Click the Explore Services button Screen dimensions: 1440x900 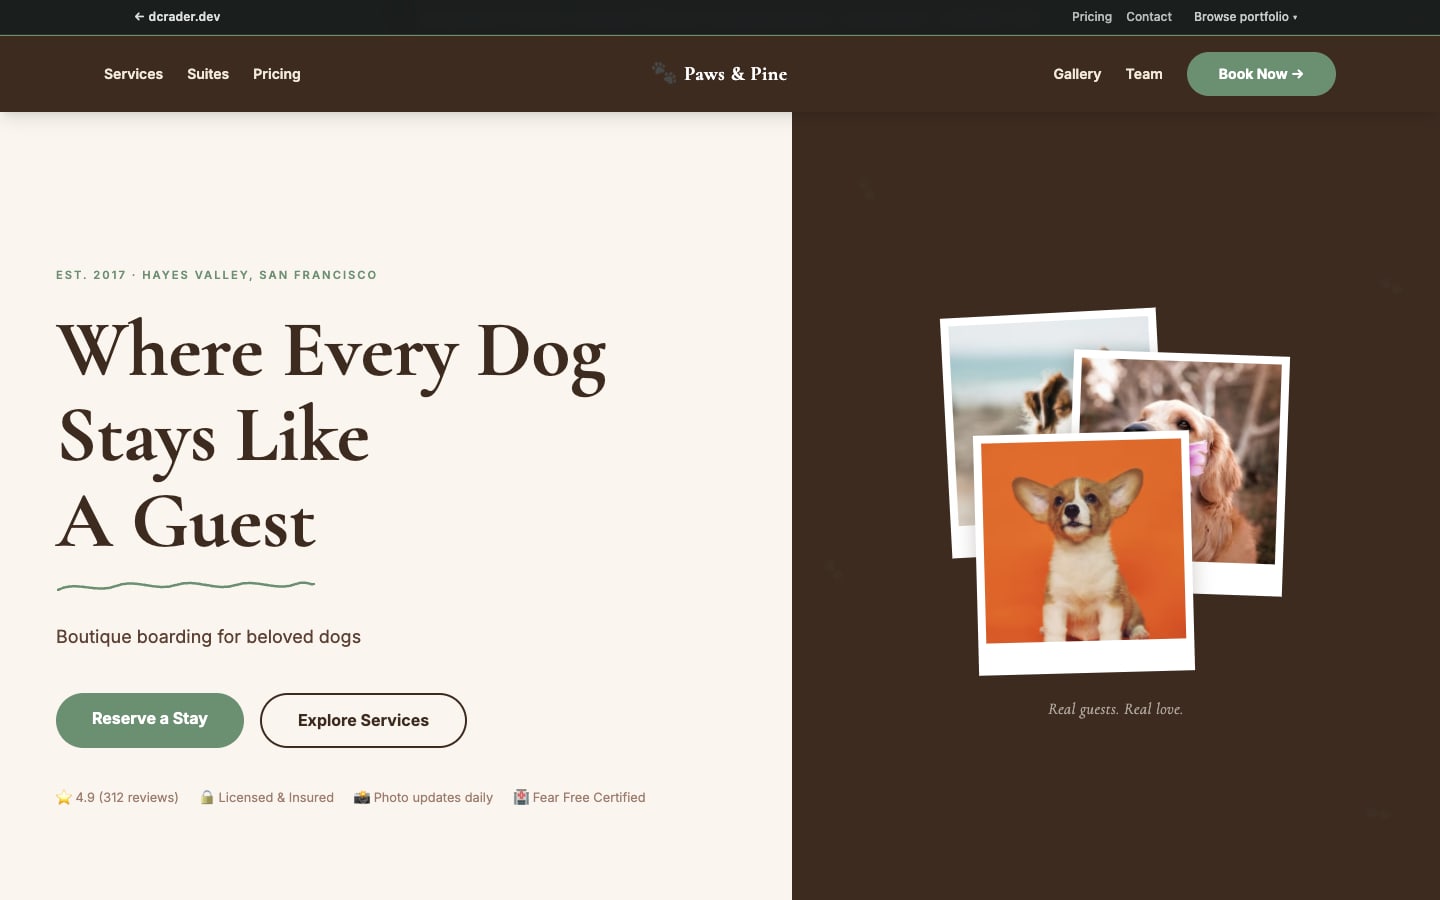point(363,720)
